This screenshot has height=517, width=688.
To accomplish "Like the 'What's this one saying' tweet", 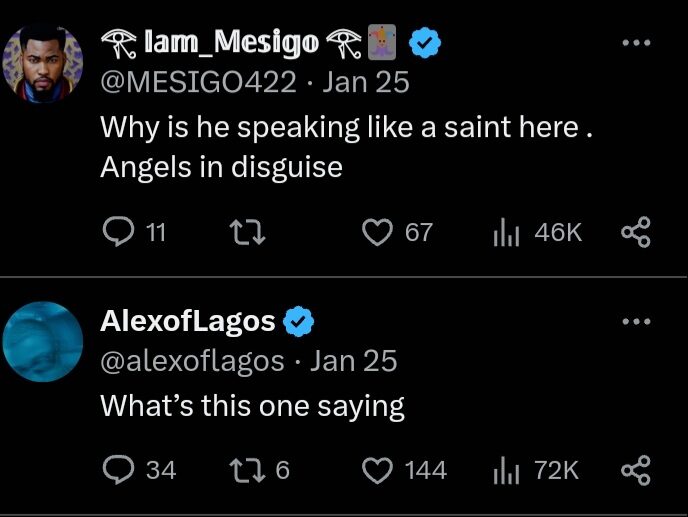I will (x=376, y=470).
